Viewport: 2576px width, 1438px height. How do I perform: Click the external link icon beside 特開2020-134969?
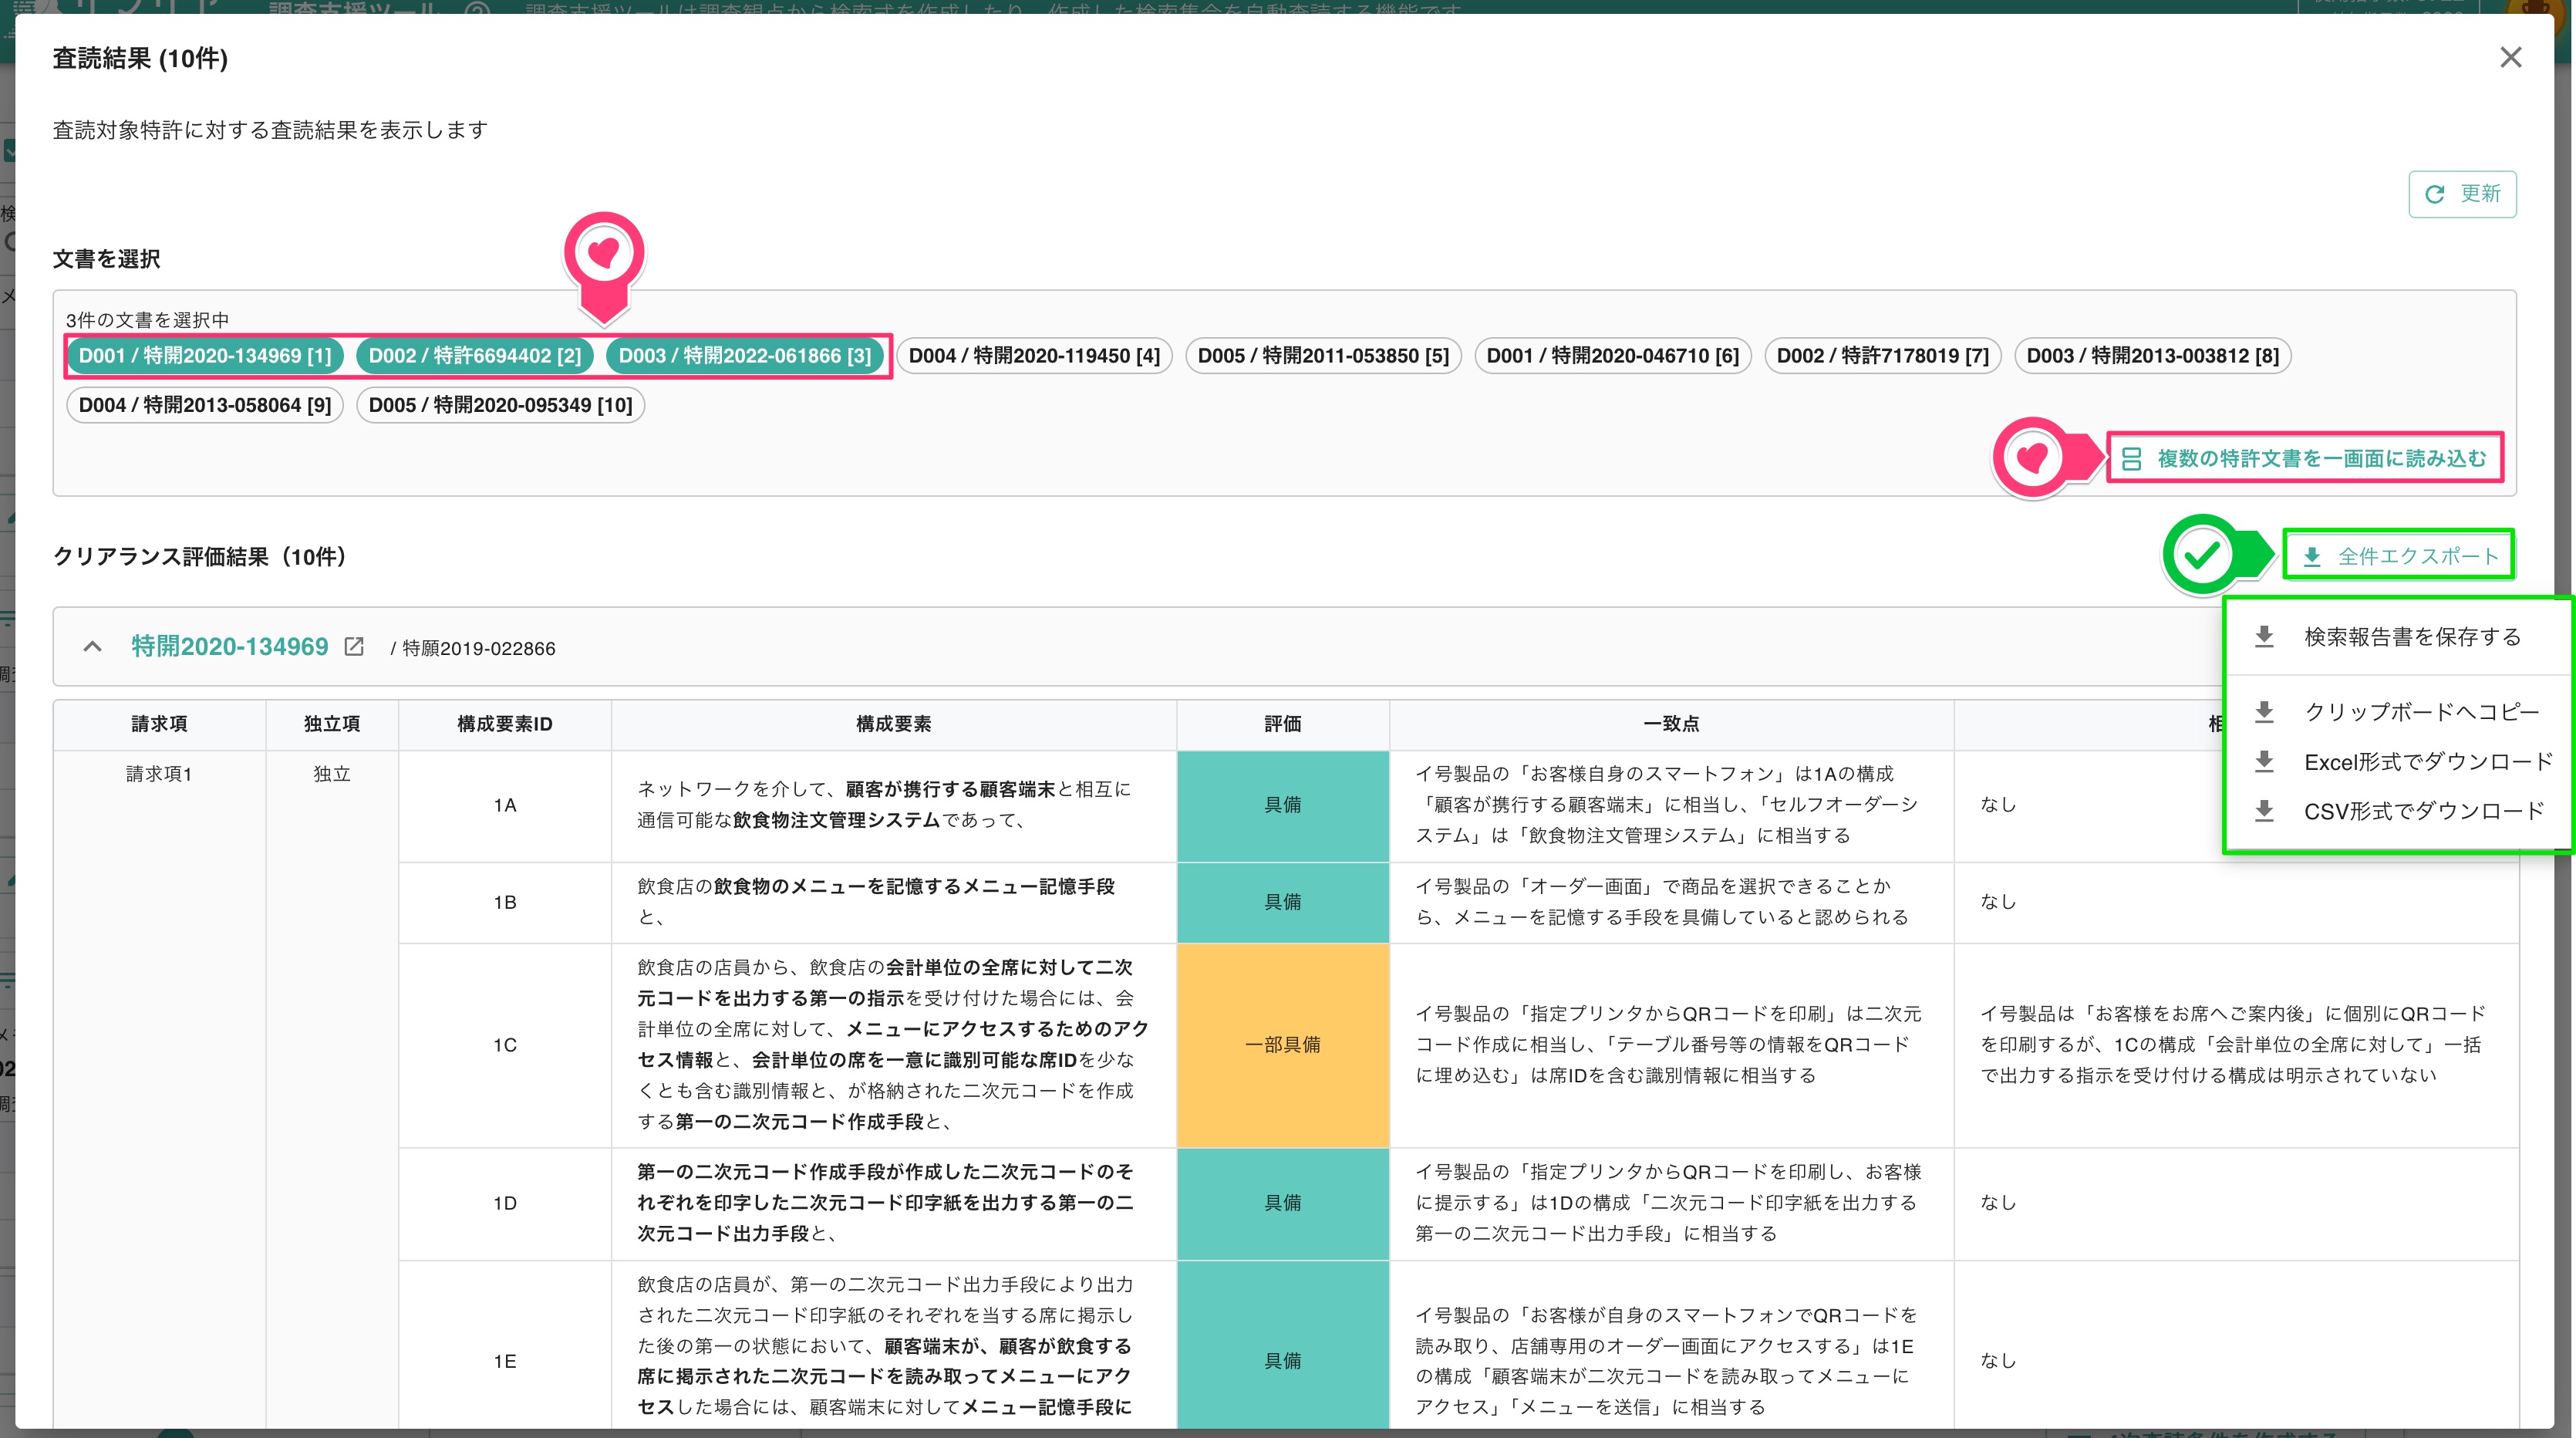[x=354, y=647]
